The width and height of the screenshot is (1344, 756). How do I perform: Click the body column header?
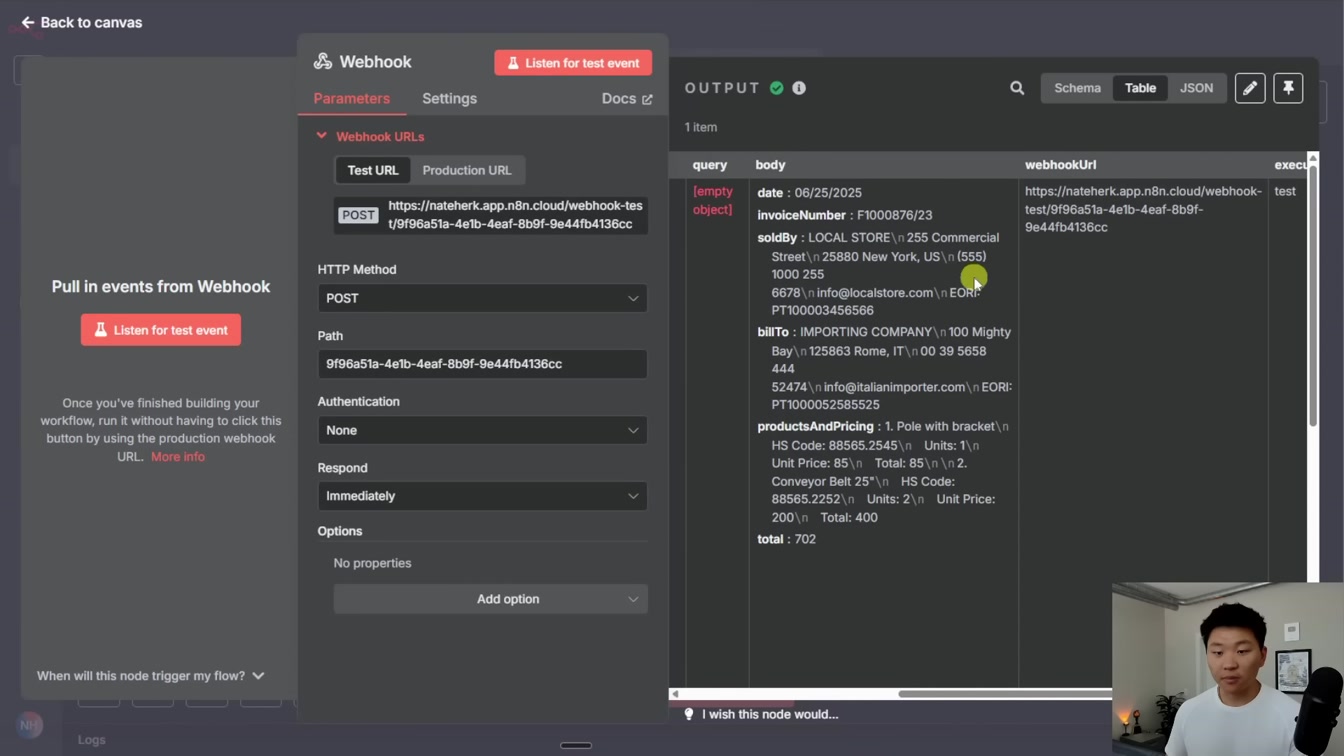771,165
